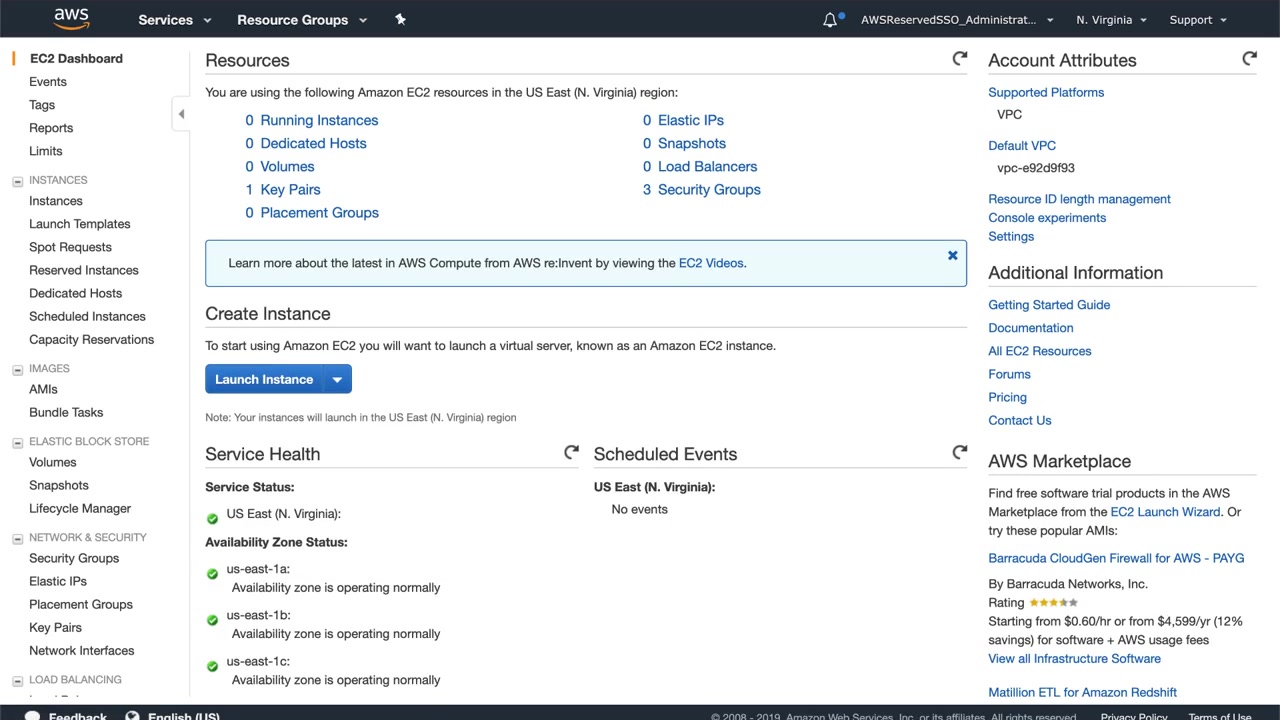Open the Support menu dropdown
The width and height of the screenshot is (1280, 720).
[x=1197, y=20]
